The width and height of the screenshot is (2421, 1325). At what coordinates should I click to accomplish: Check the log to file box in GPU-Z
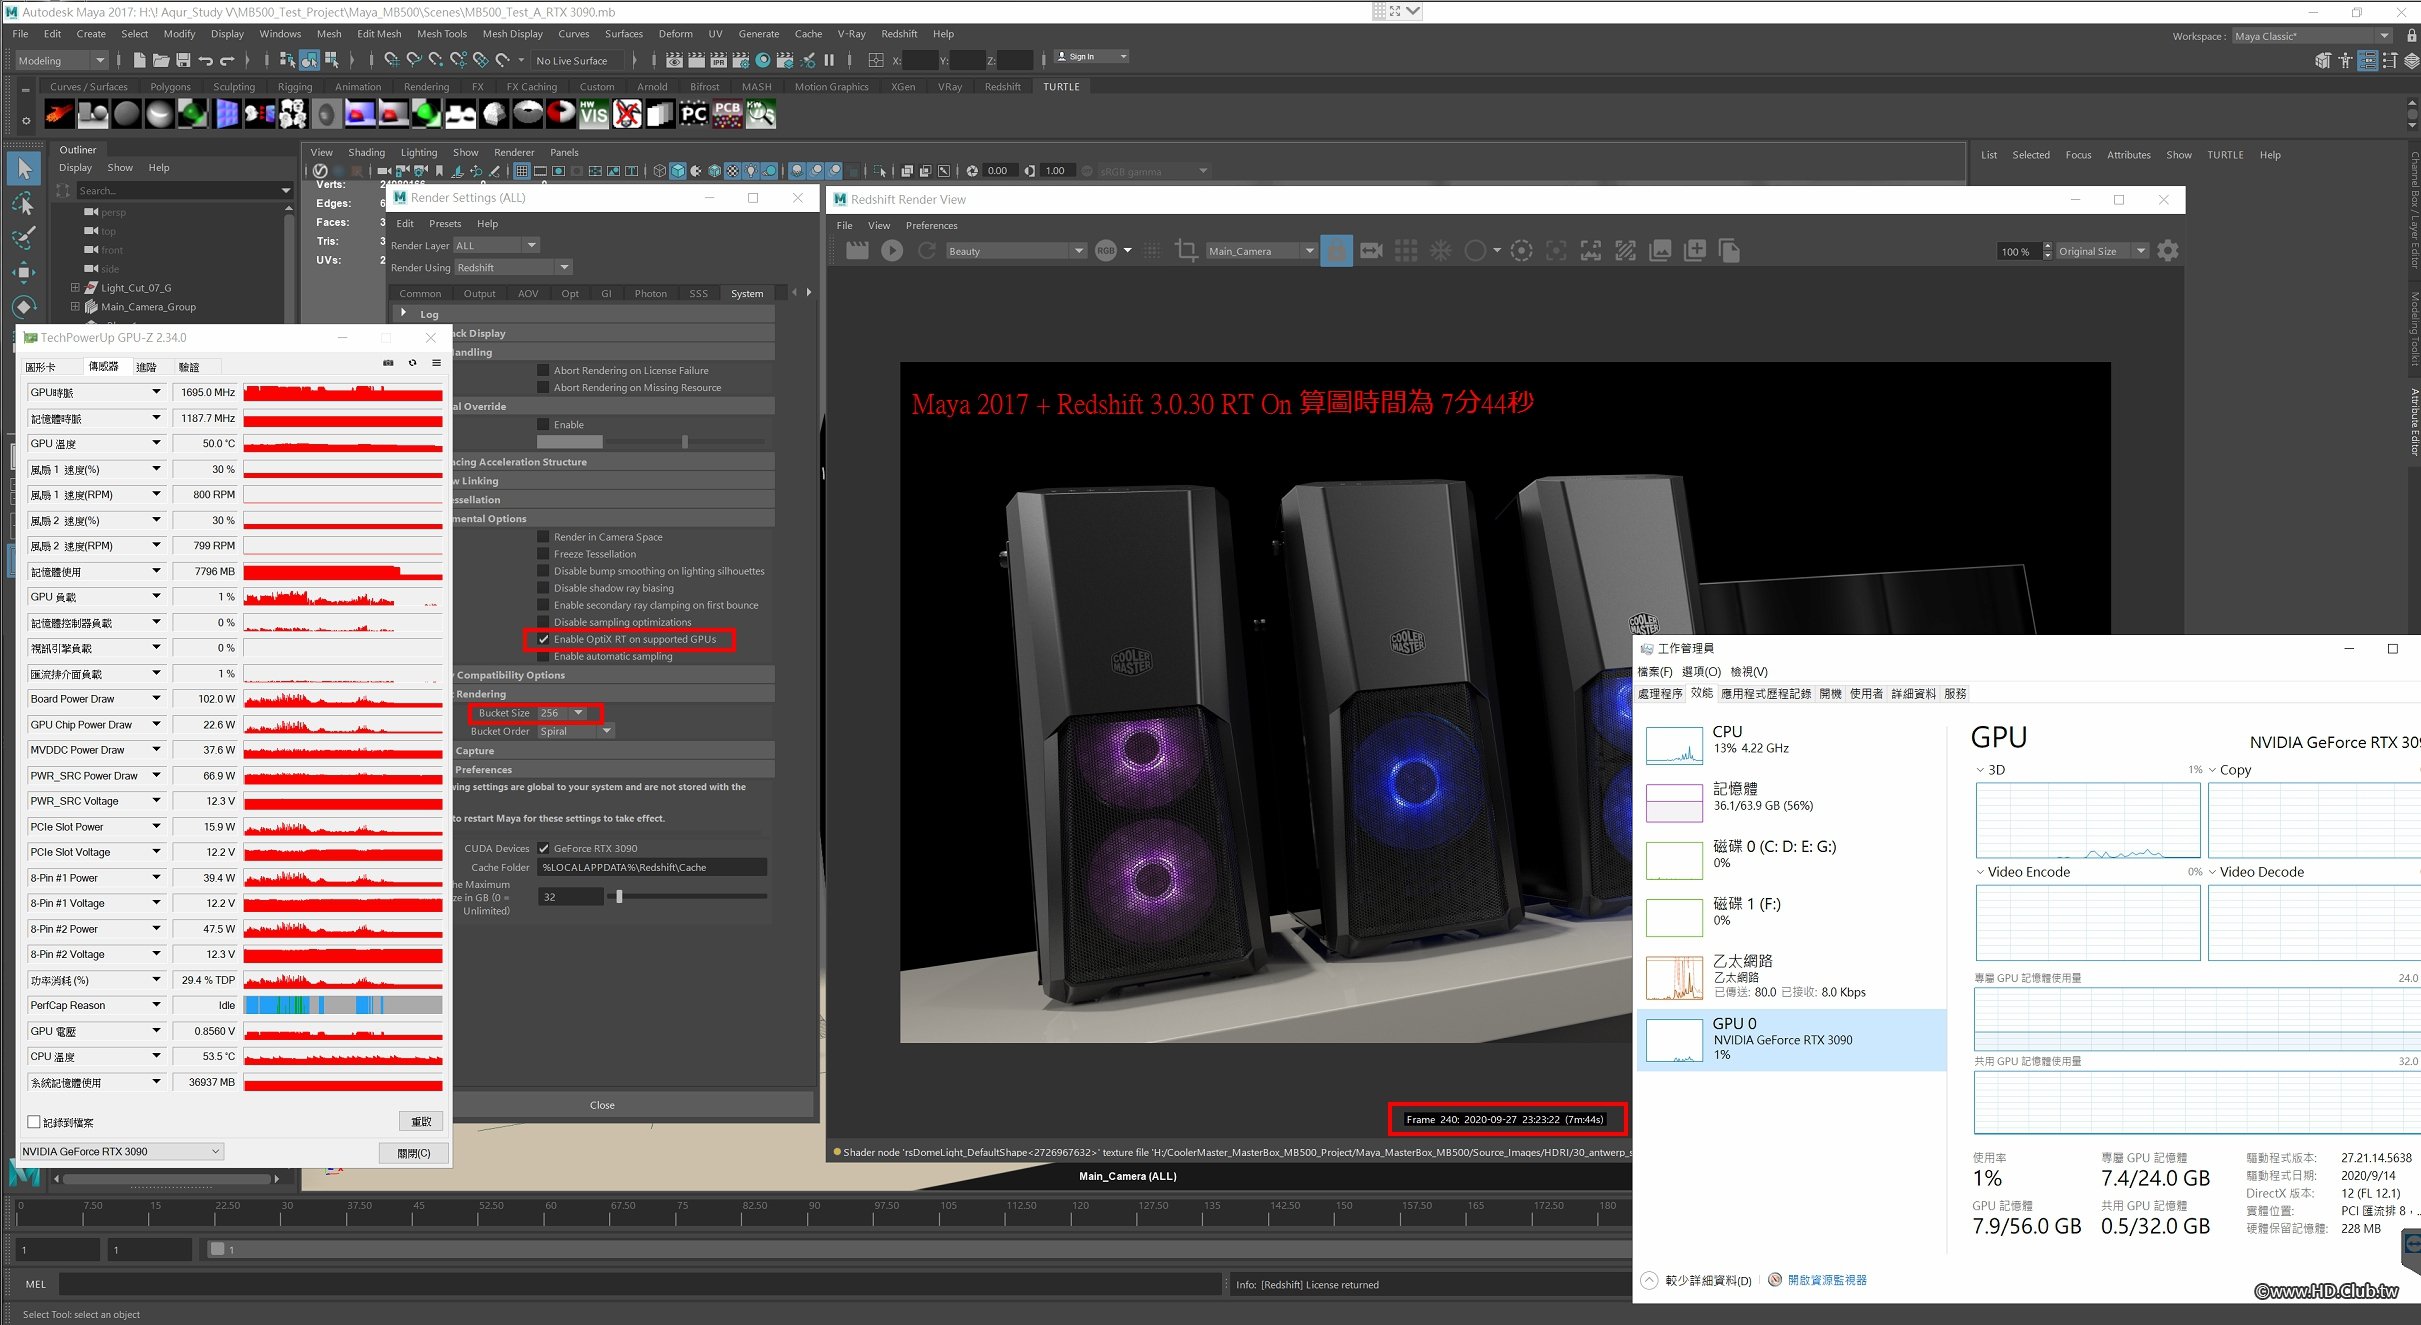34,1122
